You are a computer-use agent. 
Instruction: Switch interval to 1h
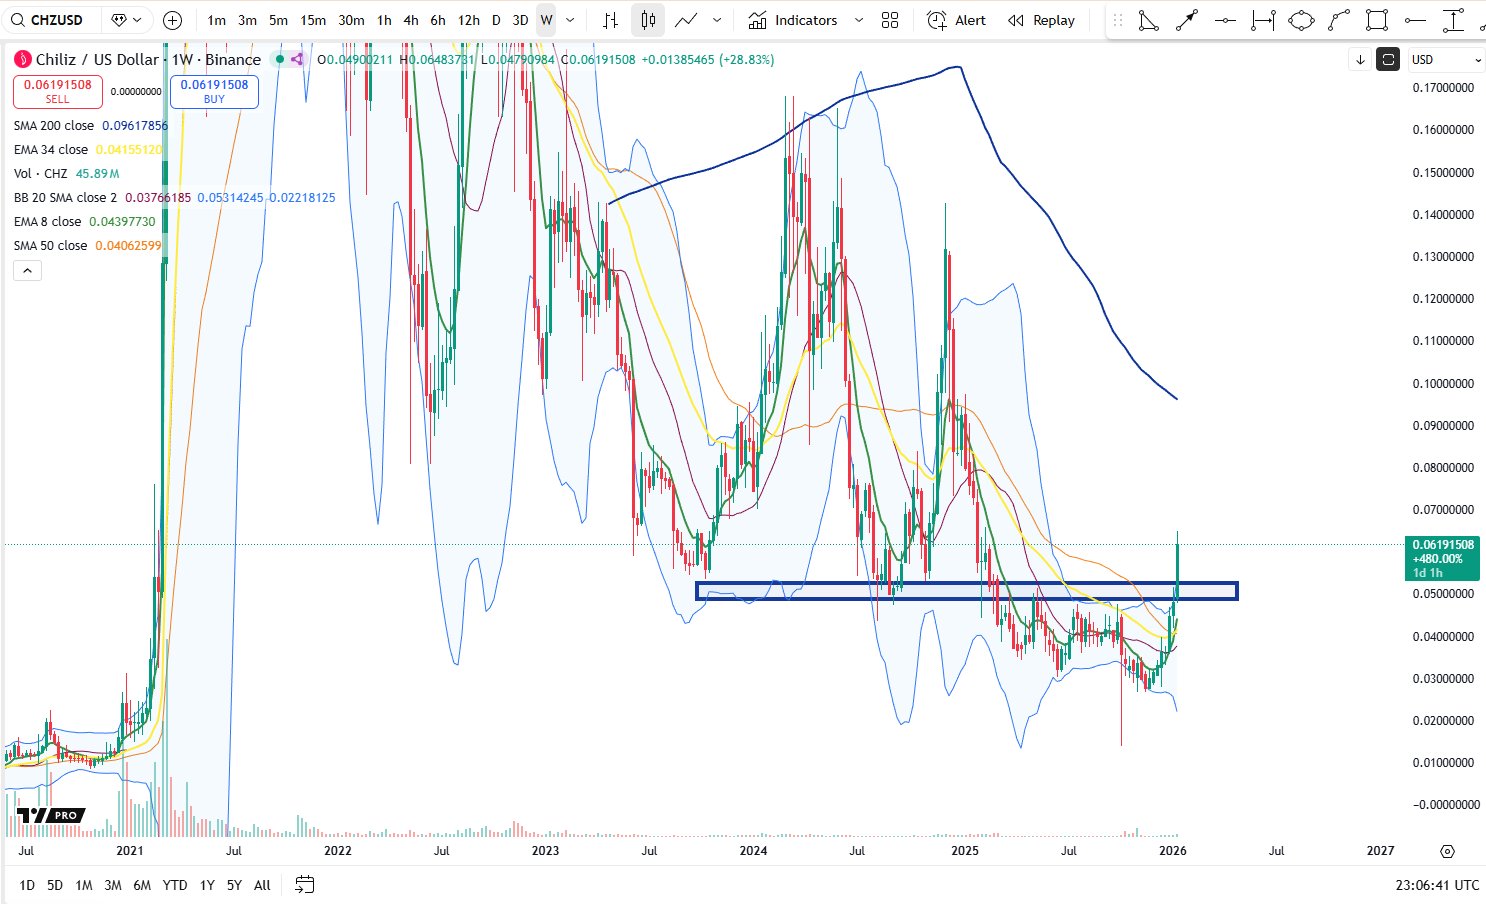point(384,20)
